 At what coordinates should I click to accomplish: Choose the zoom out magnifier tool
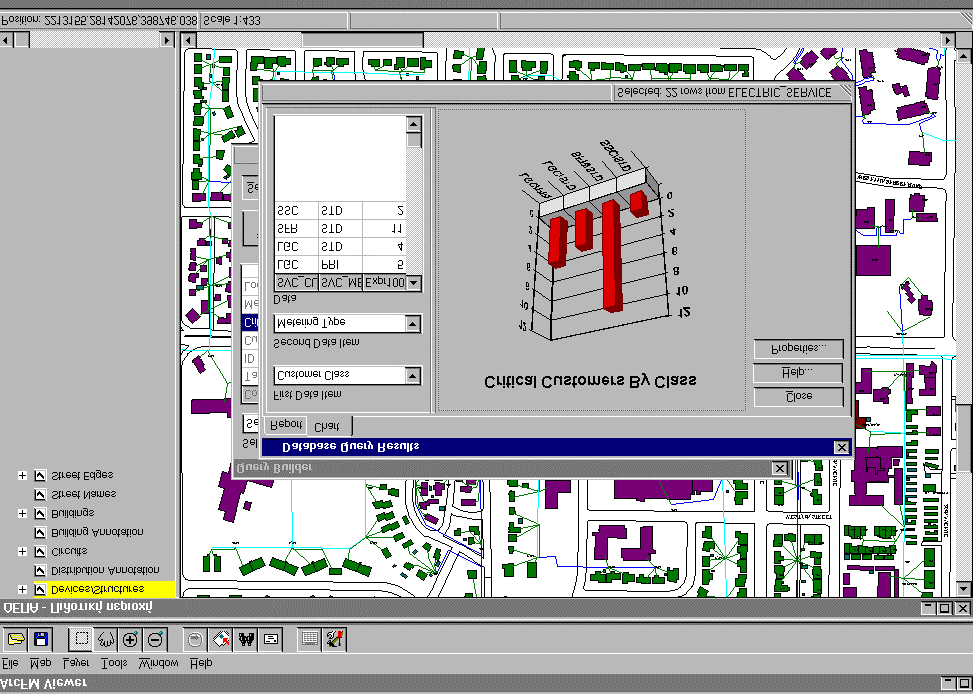[x=155, y=639]
